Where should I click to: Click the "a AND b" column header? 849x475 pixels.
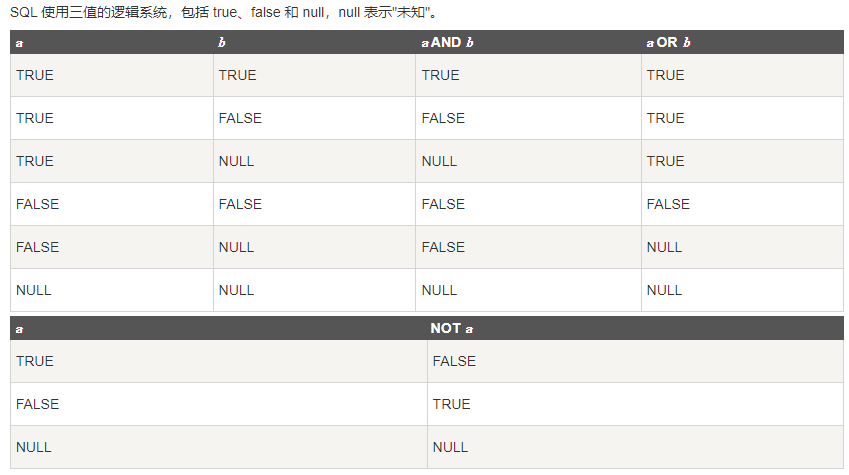447,42
